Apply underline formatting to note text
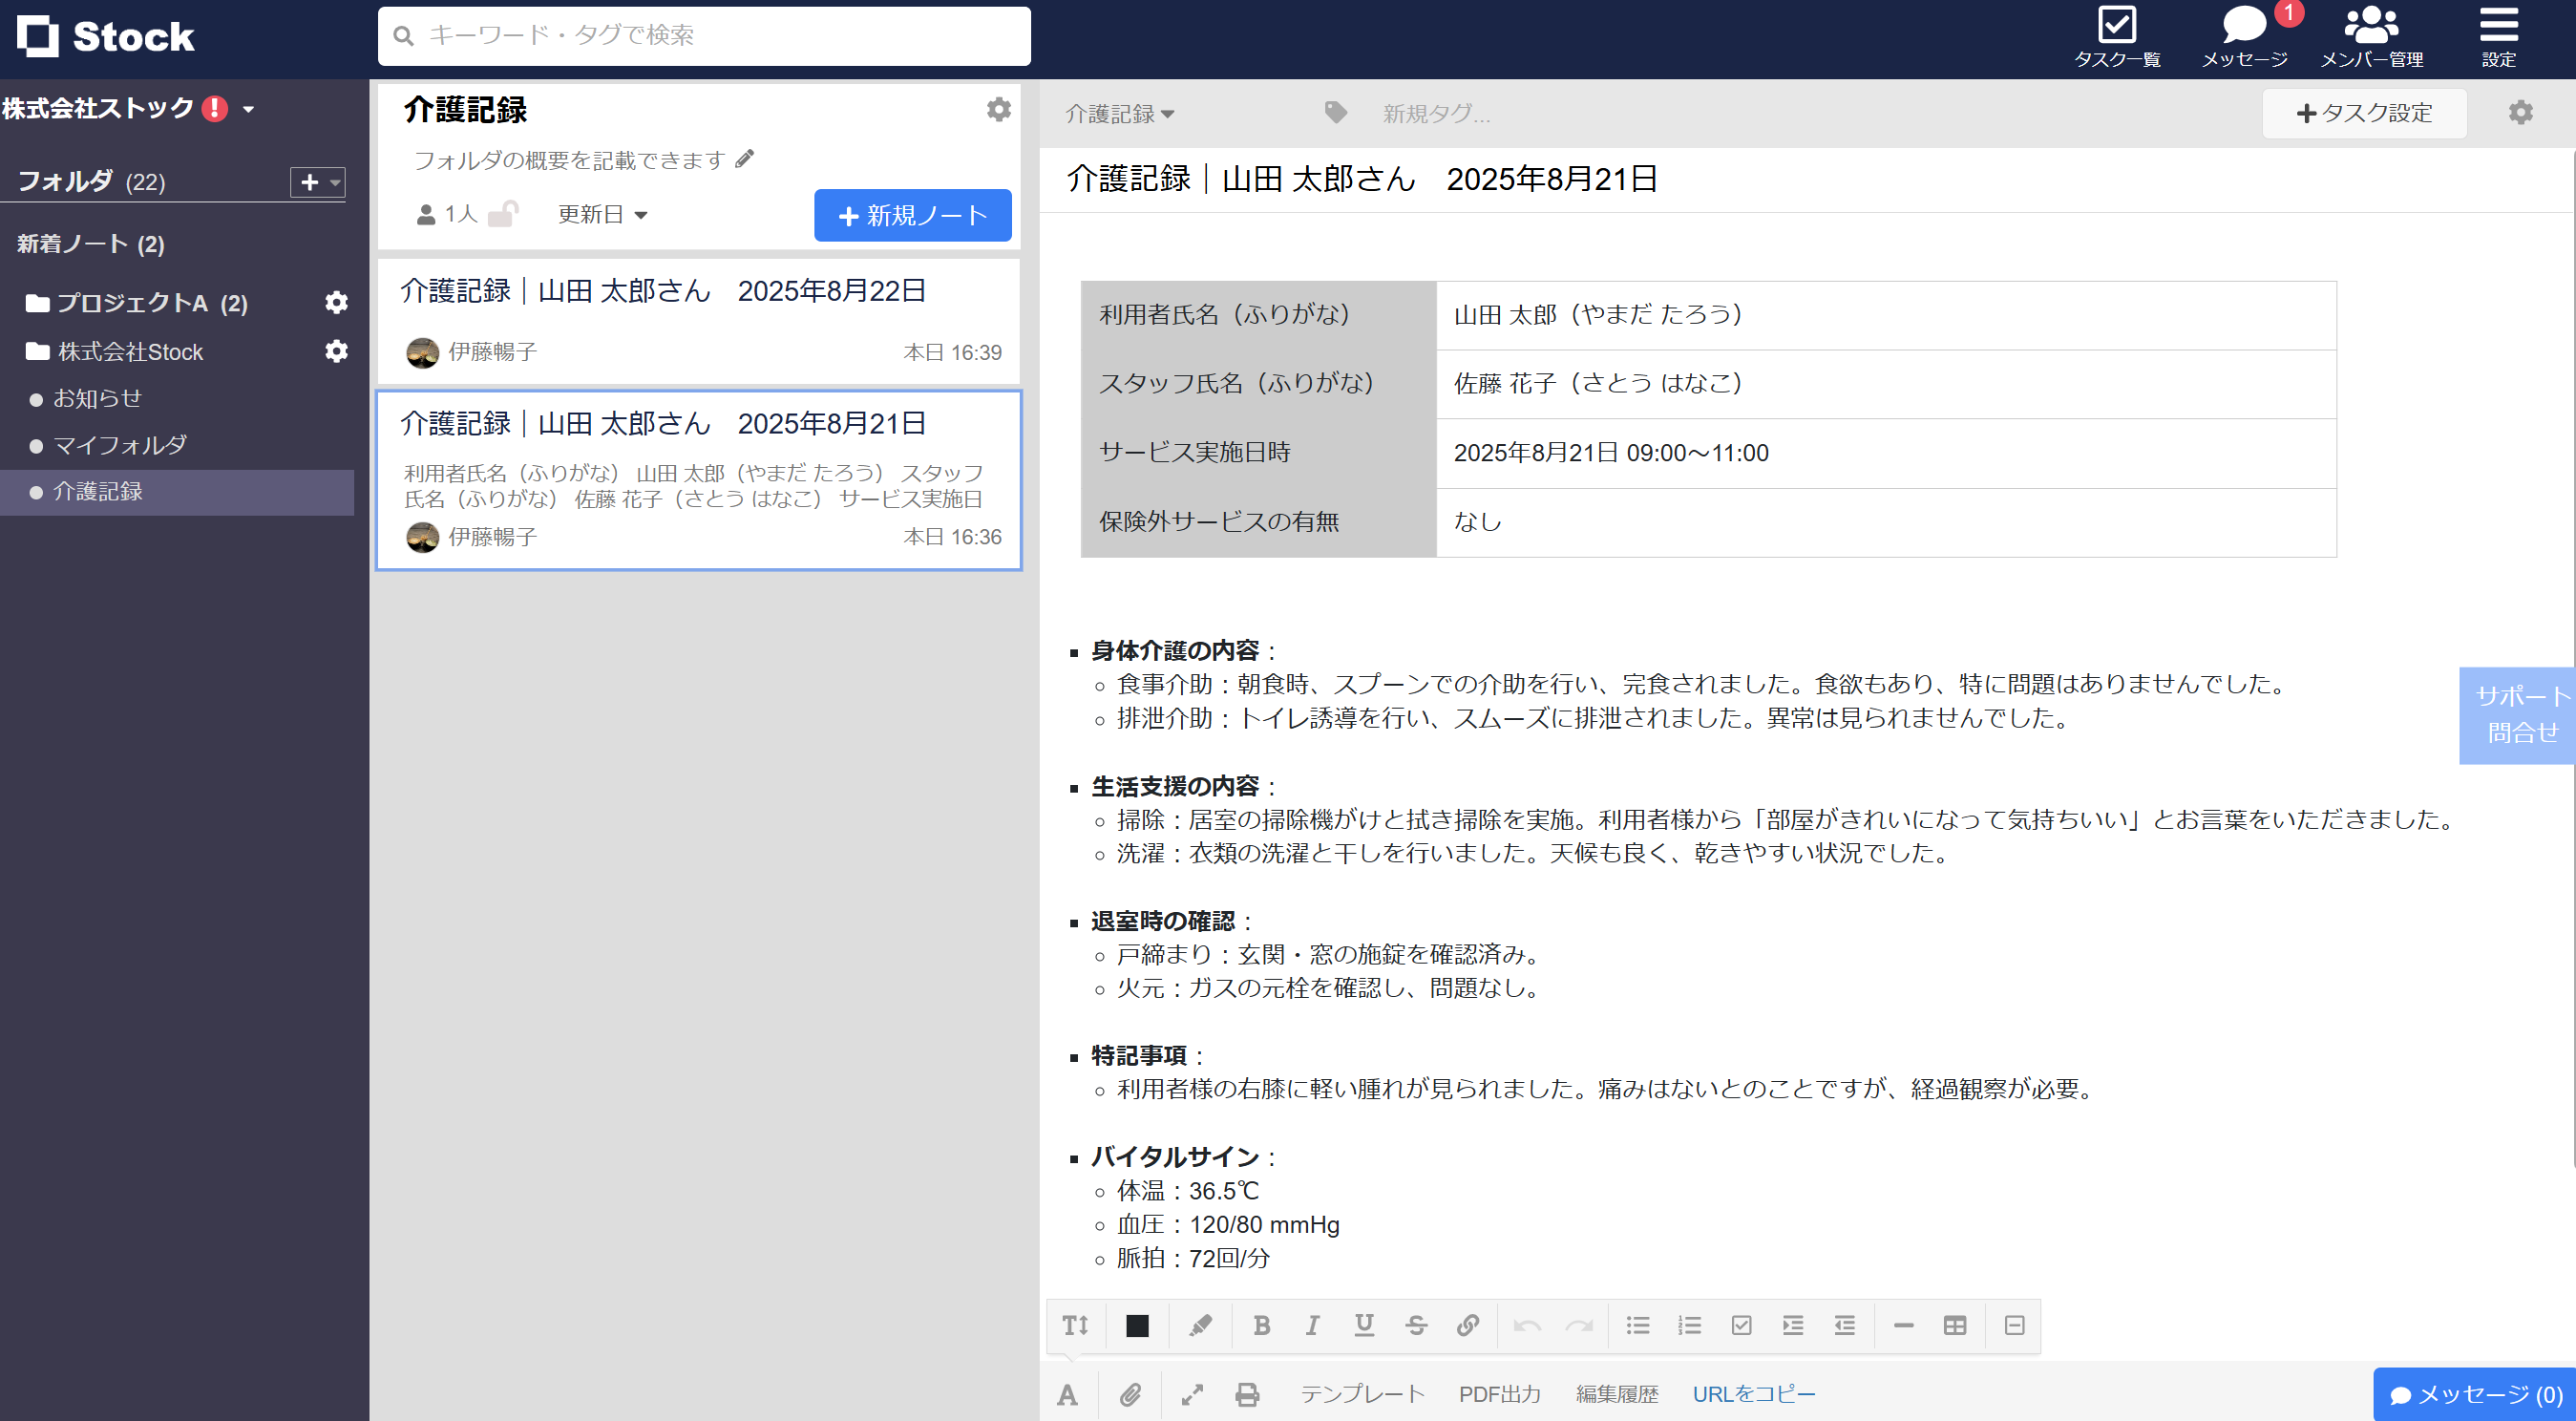The height and width of the screenshot is (1421, 2576). point(1364,1326)
